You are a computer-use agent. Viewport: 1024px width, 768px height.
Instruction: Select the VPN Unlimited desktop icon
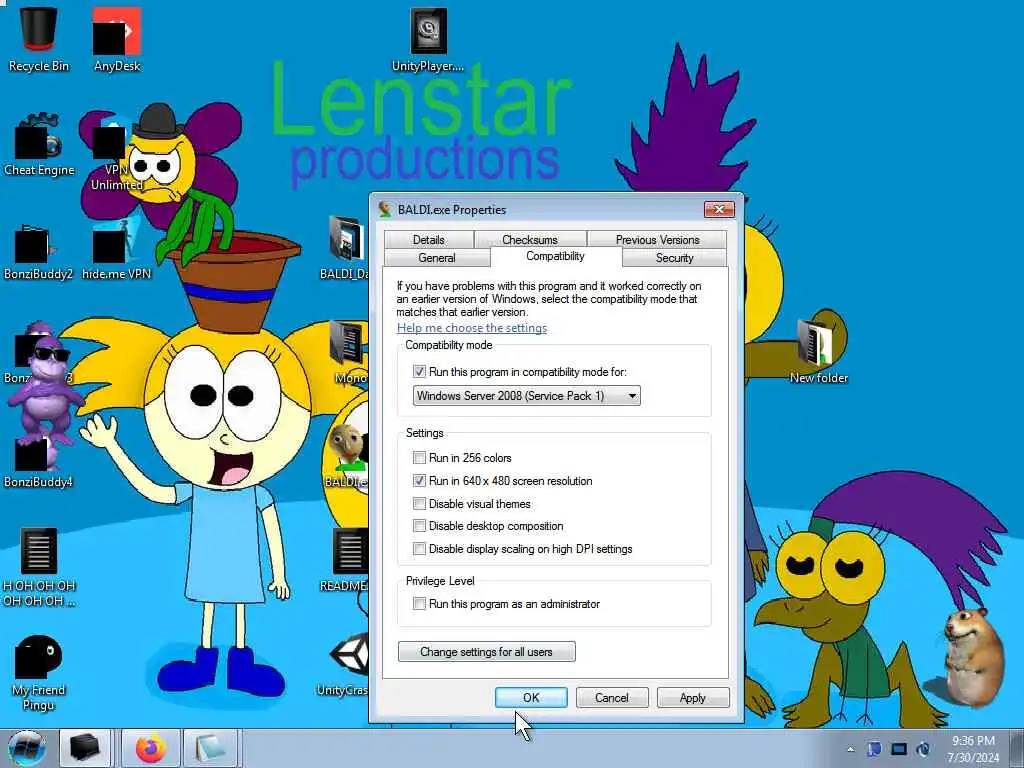[x=117, y=152]
